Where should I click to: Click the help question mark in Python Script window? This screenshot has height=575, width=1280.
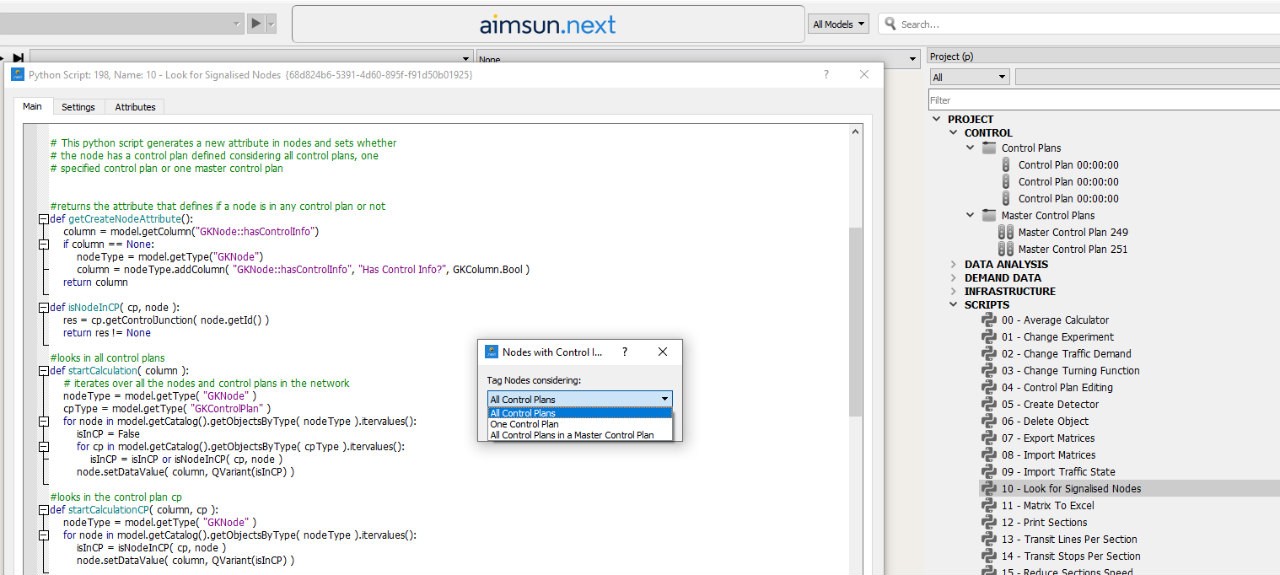tap(825, 74)
